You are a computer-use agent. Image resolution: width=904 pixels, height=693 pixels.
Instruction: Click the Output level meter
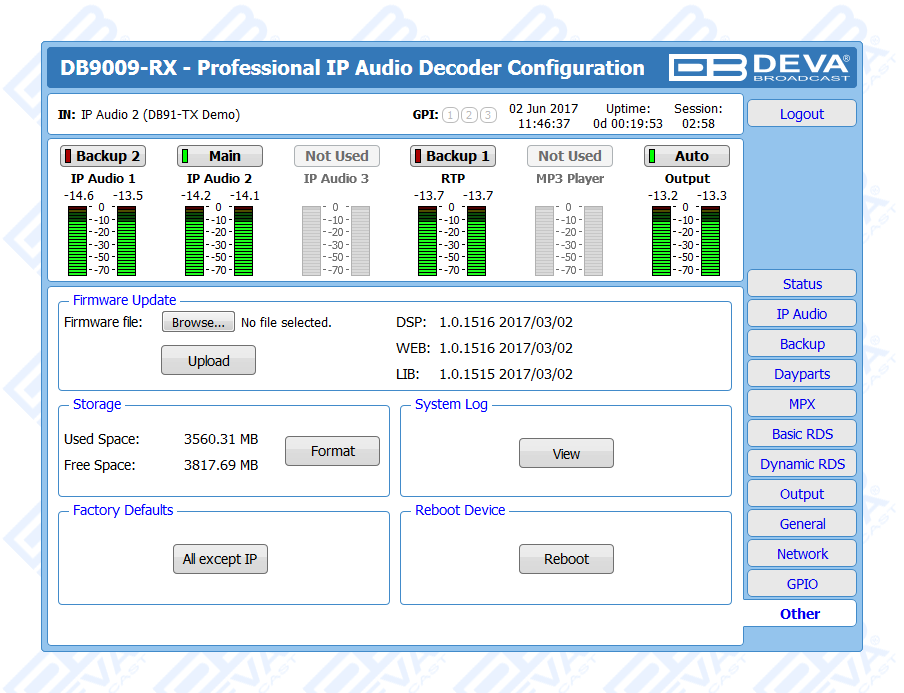click(x=686, y=240)
